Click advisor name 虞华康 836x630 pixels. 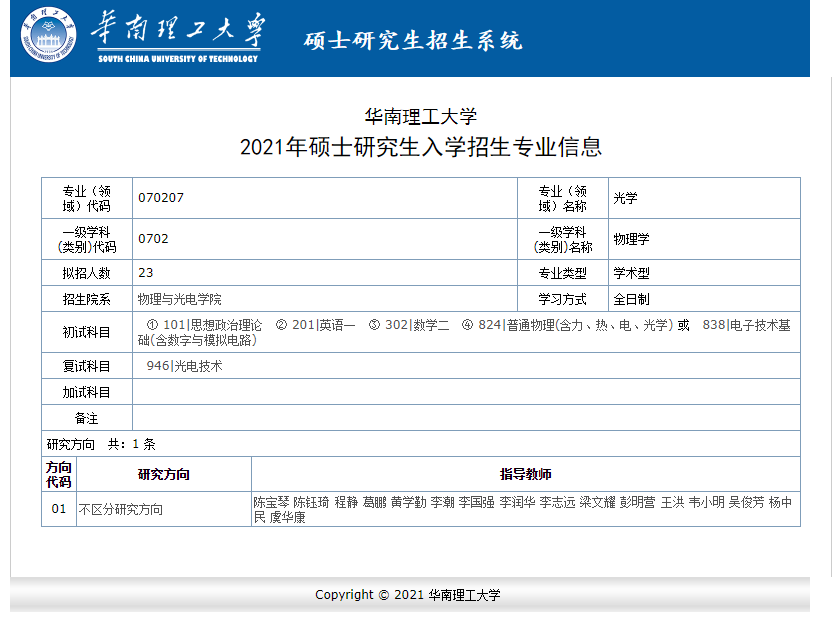(287, 518)
